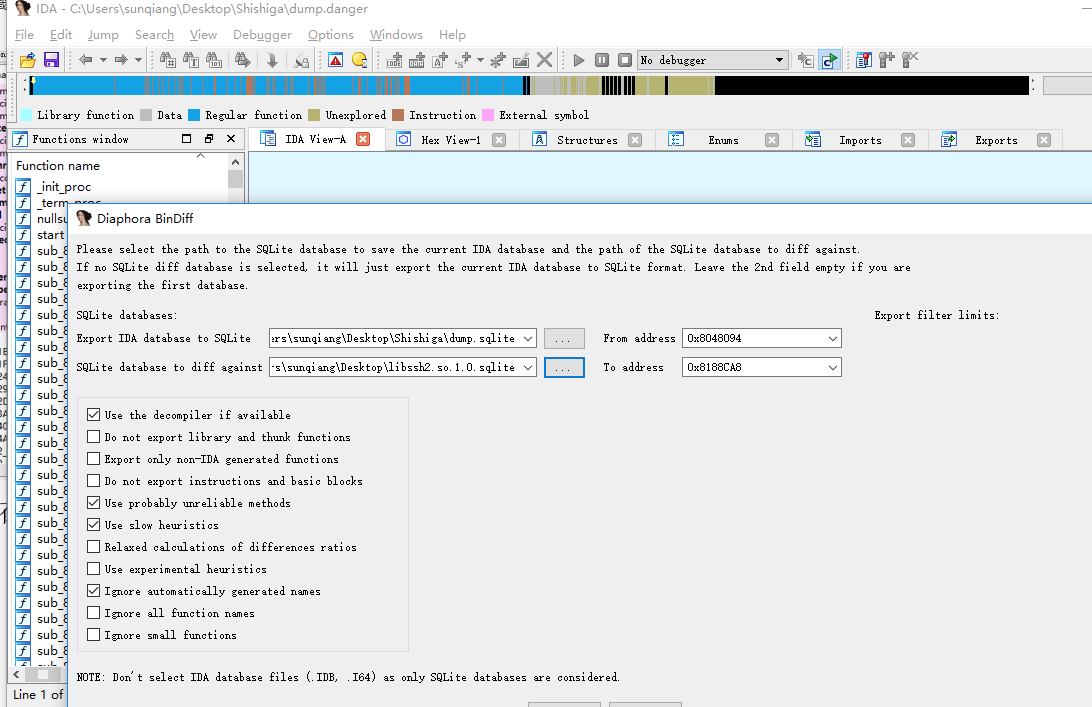Click the Regular function blue legend swatch
The width and height of the screenshot is (1092, 707).
[x=194, y=115]
